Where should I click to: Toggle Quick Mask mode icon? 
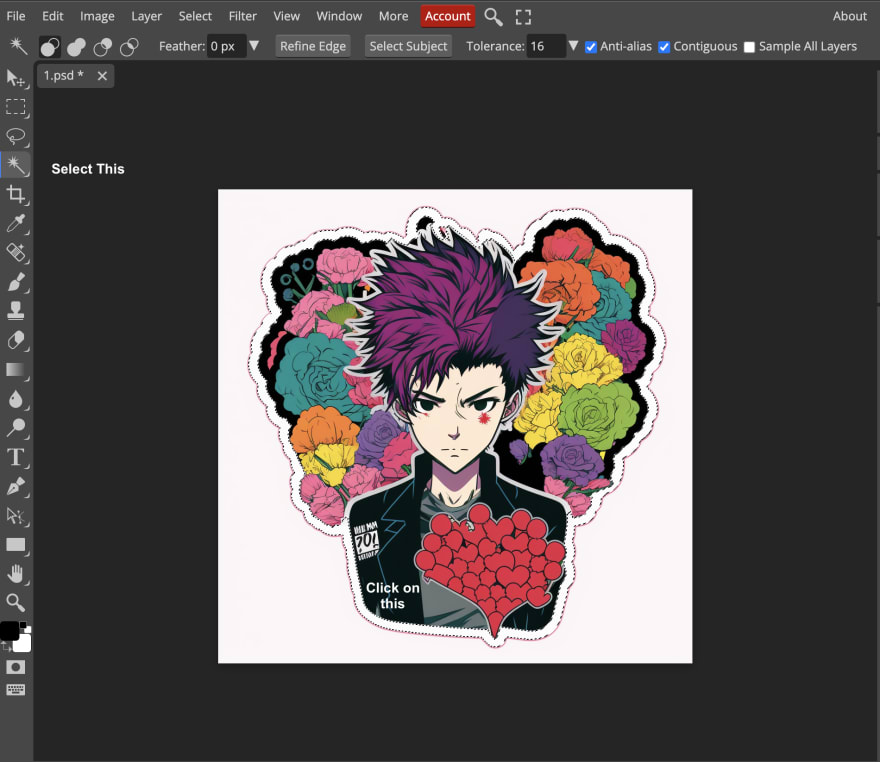tap(16, 667)
